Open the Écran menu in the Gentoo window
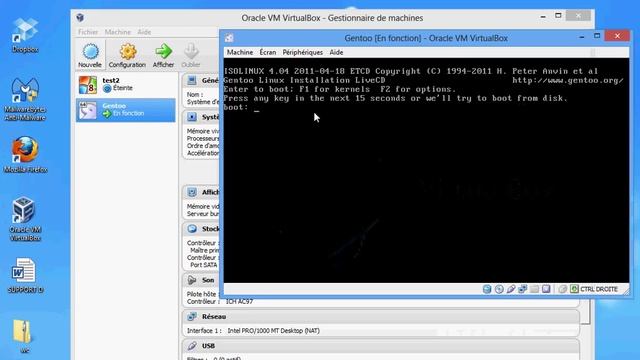Viewport: 640px width, 360px height. click(268, 52)
